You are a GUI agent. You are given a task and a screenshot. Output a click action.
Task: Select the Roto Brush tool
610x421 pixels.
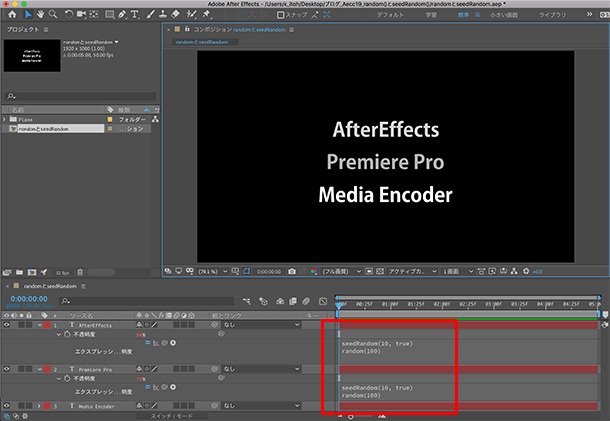tap(191, 14)
